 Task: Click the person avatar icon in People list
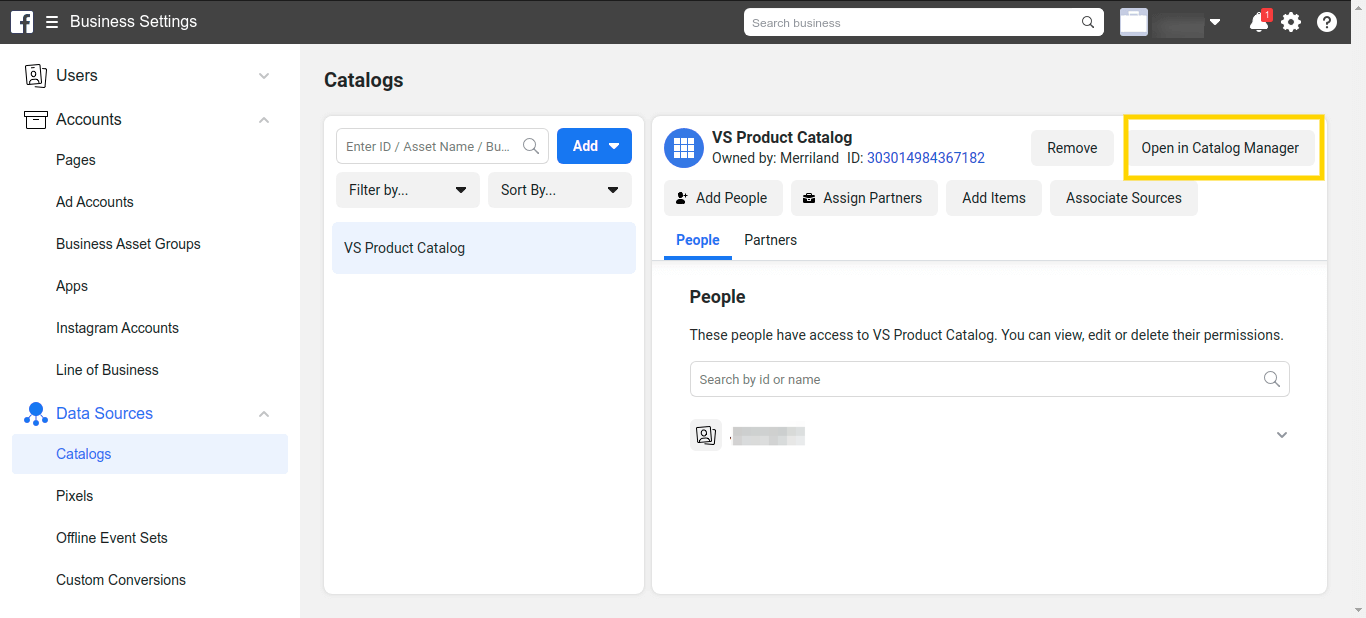coord(706,435)
